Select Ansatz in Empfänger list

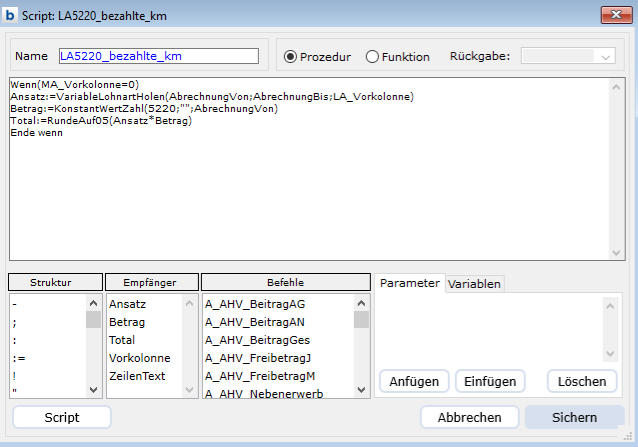[126, 304]
